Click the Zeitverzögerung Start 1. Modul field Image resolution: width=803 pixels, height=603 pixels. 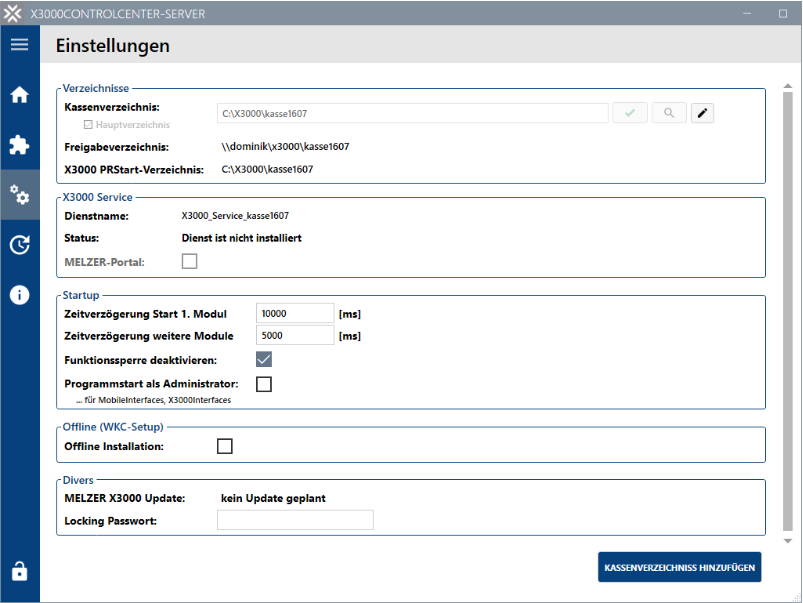coord(295,314)
